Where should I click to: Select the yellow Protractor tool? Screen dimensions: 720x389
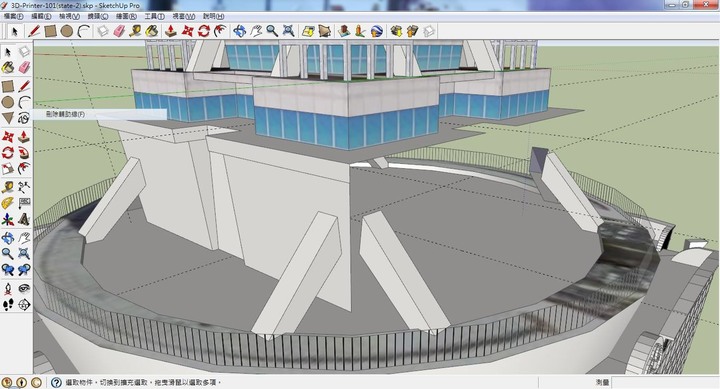pos(8,203)
